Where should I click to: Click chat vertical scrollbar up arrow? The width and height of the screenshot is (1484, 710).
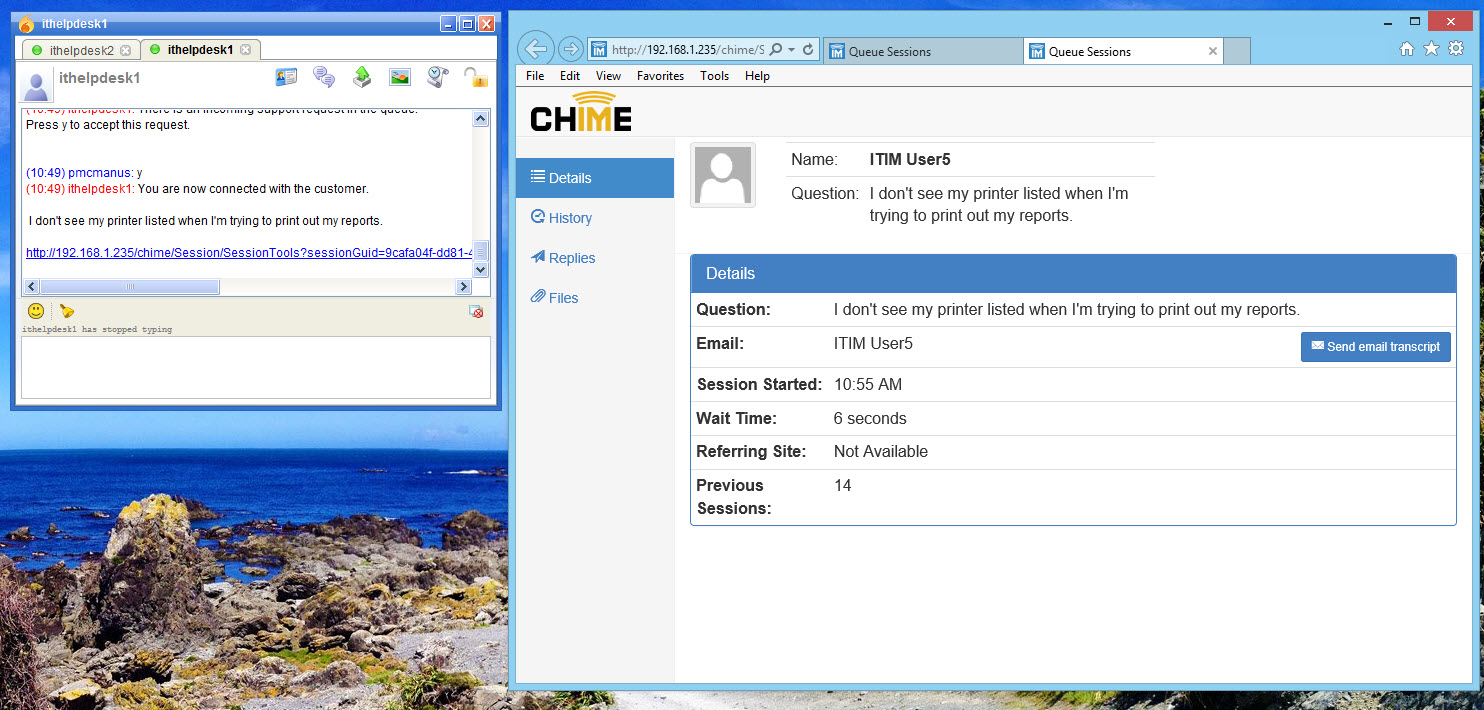[480, 119]
